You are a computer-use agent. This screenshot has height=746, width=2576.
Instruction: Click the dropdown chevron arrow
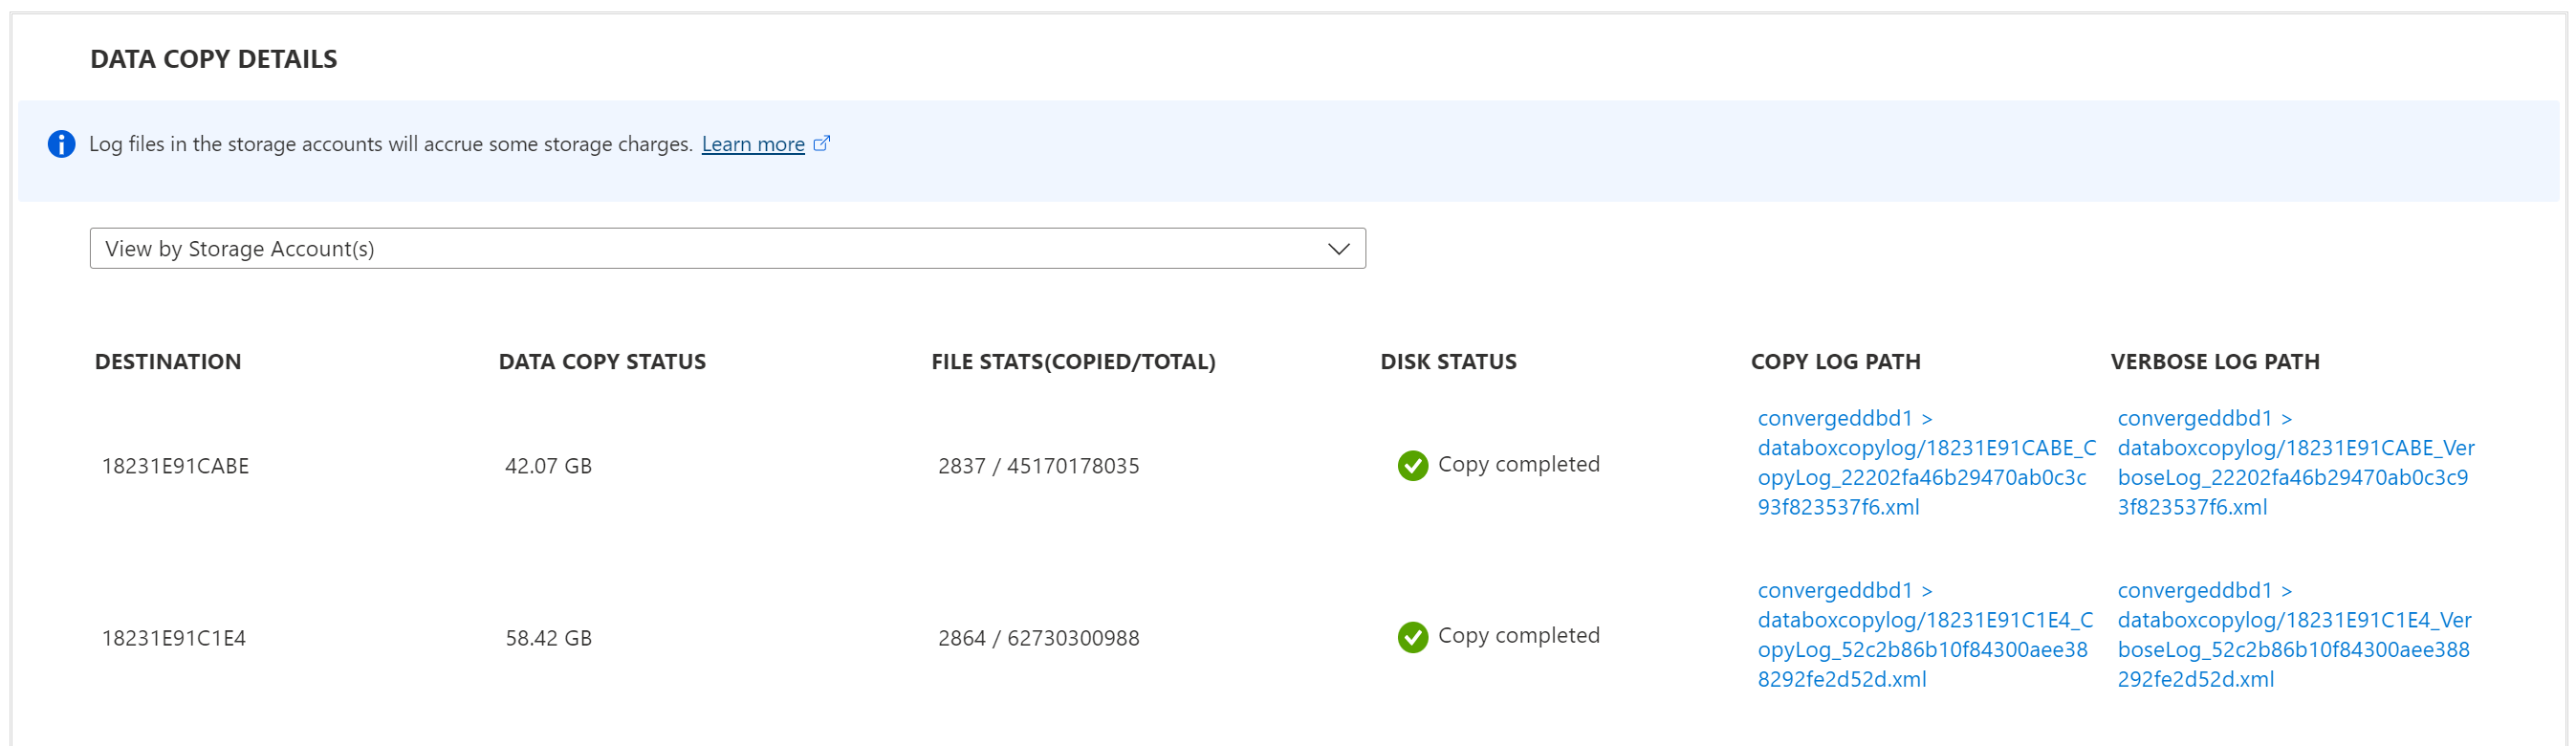coord(1338,248)
